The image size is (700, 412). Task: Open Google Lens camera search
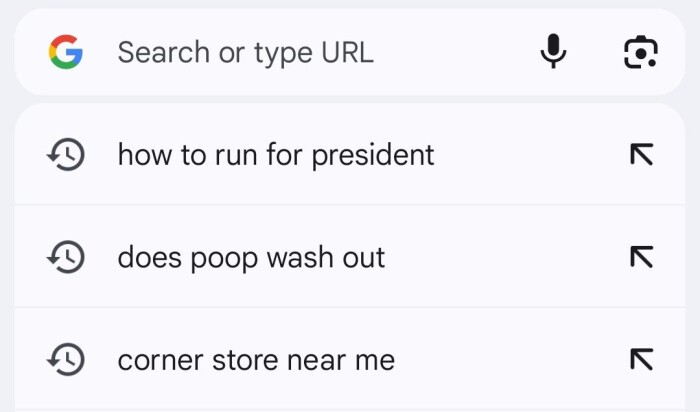pos(640,52)
